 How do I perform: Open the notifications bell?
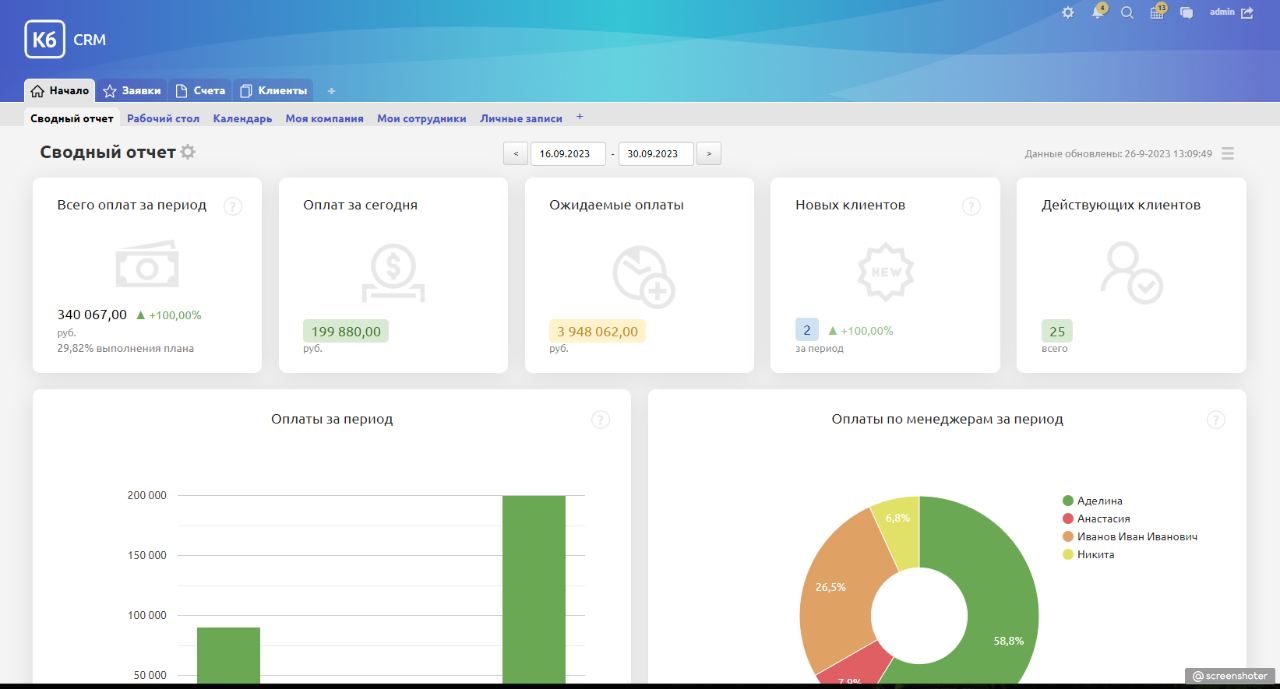pos(1097,13)
